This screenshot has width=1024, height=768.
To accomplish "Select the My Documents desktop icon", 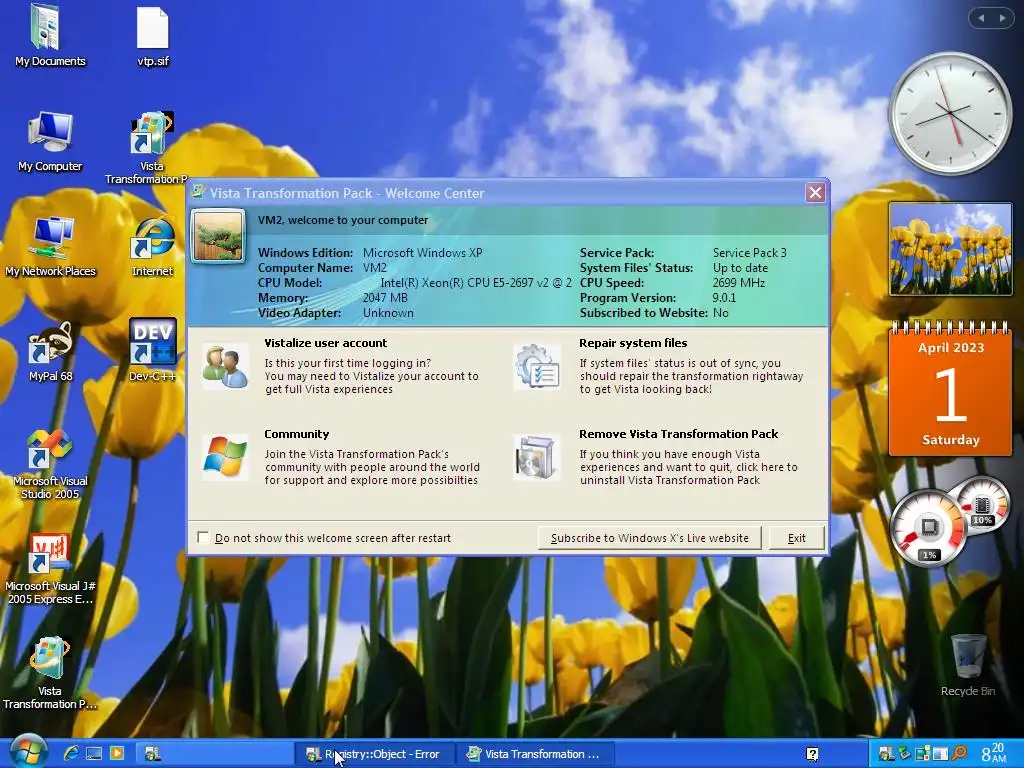I will [50, 35].
